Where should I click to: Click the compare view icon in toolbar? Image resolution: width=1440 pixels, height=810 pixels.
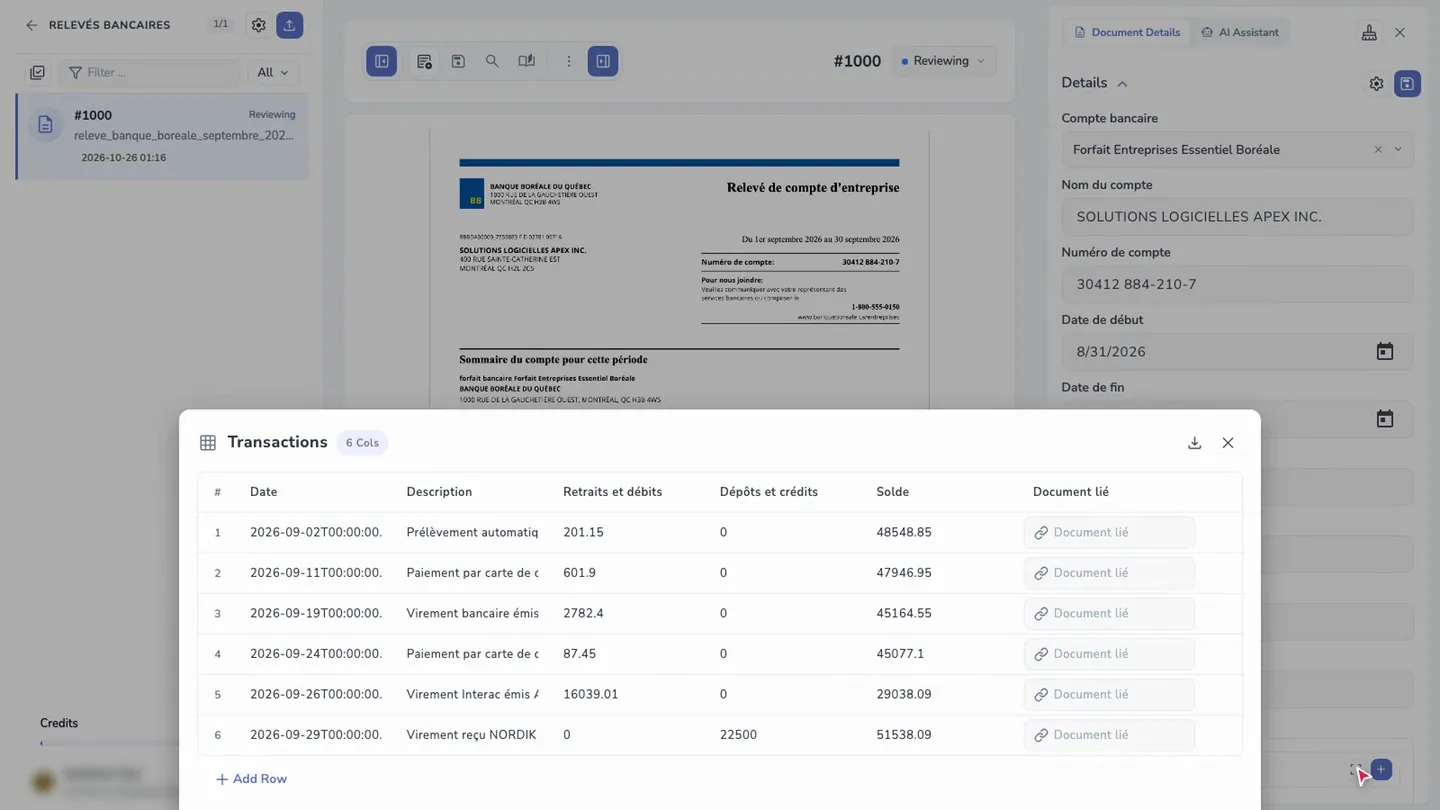tap(527, 61)
